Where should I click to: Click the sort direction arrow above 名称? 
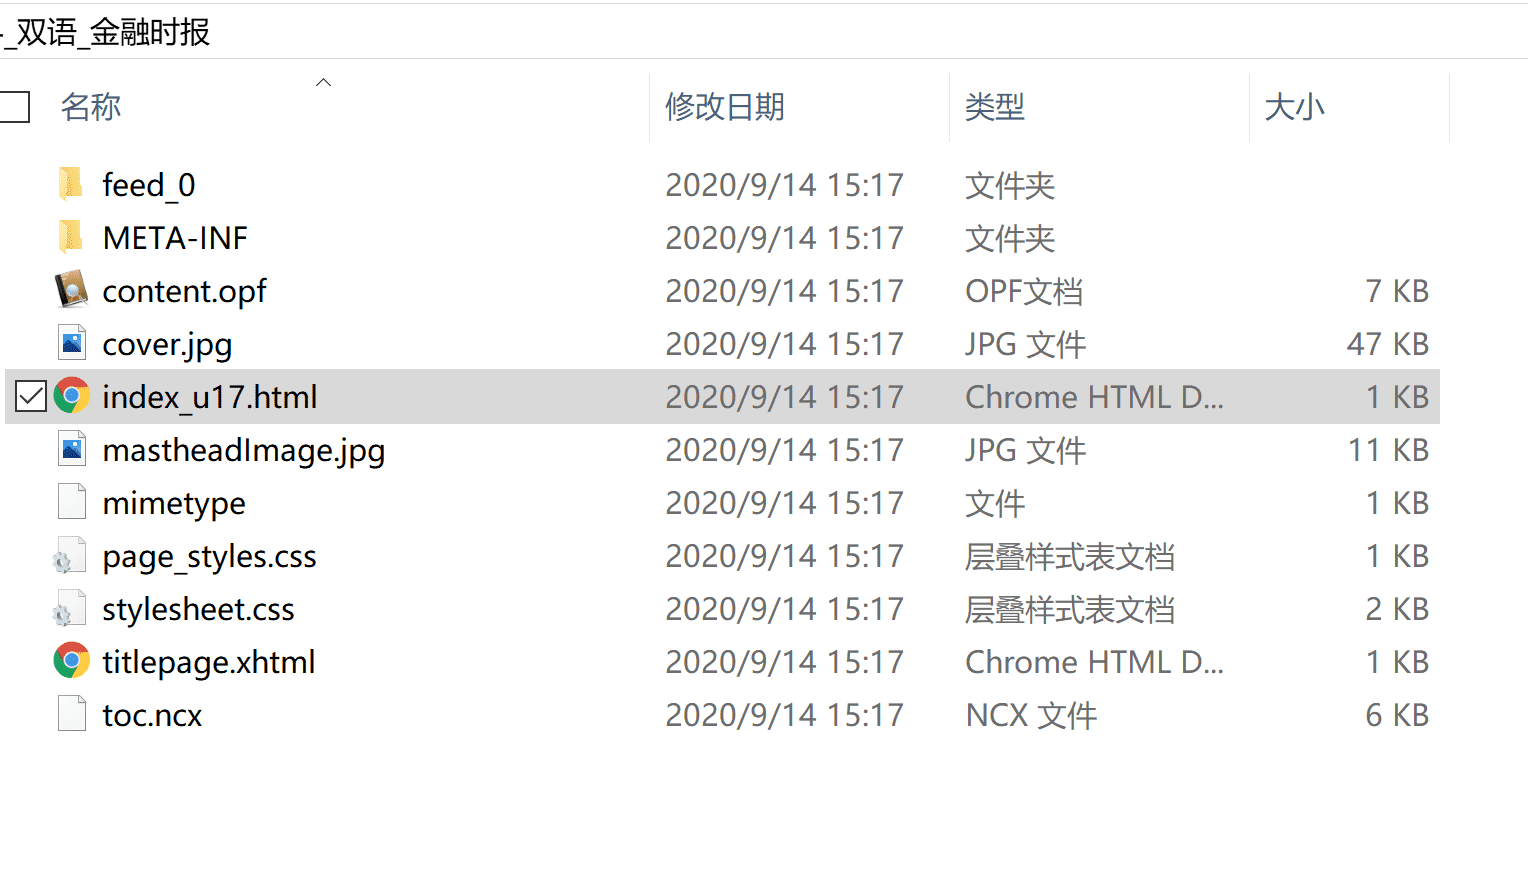(323, 82)
